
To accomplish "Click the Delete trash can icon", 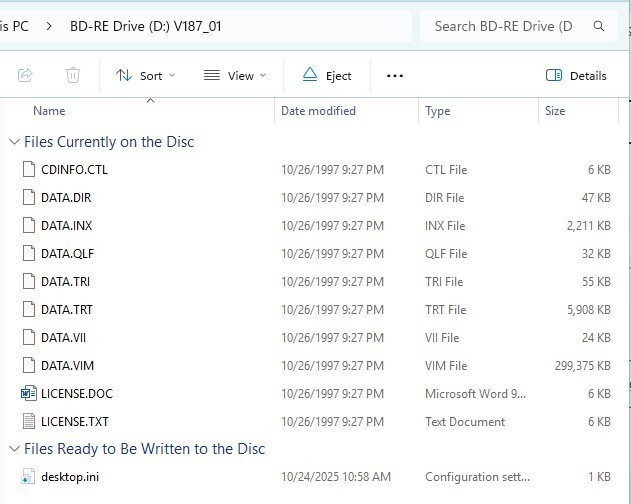I will [73, 75].
